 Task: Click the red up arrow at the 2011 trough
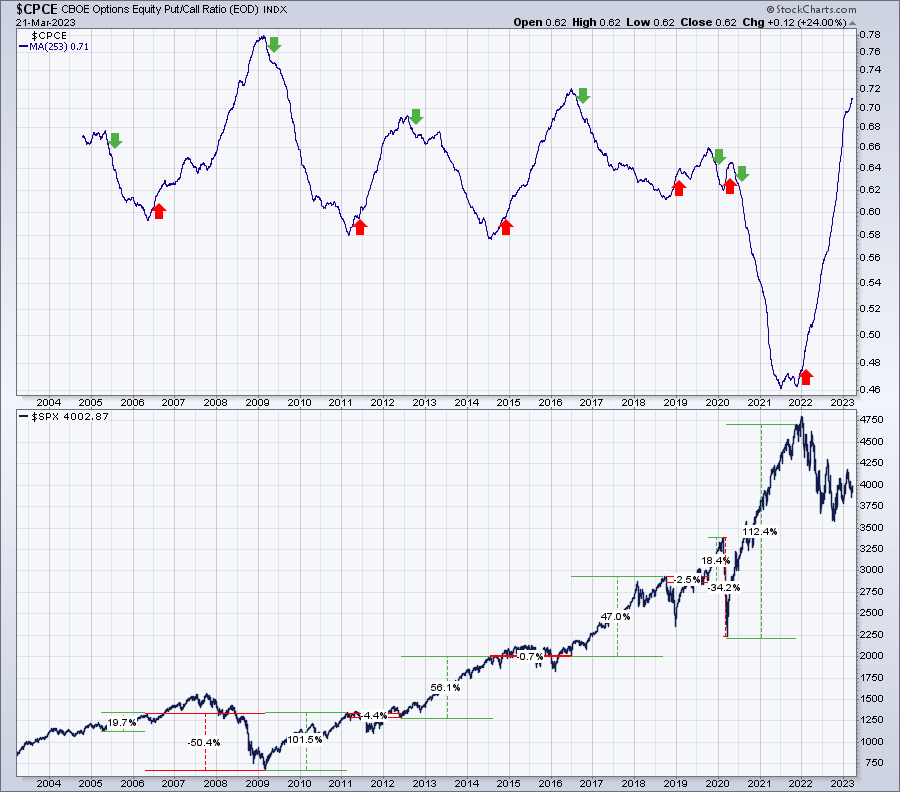click(x=360, y=227)
